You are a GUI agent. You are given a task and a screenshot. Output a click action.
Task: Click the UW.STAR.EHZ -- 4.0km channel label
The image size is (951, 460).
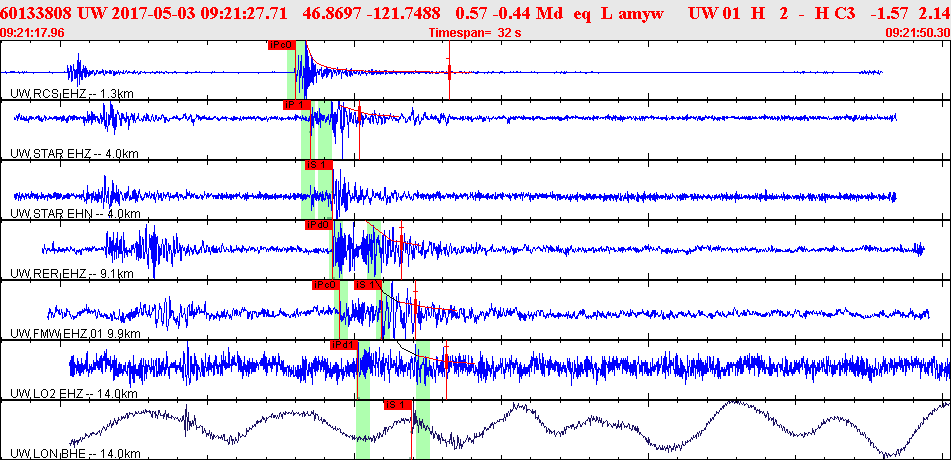click(74, 154)
